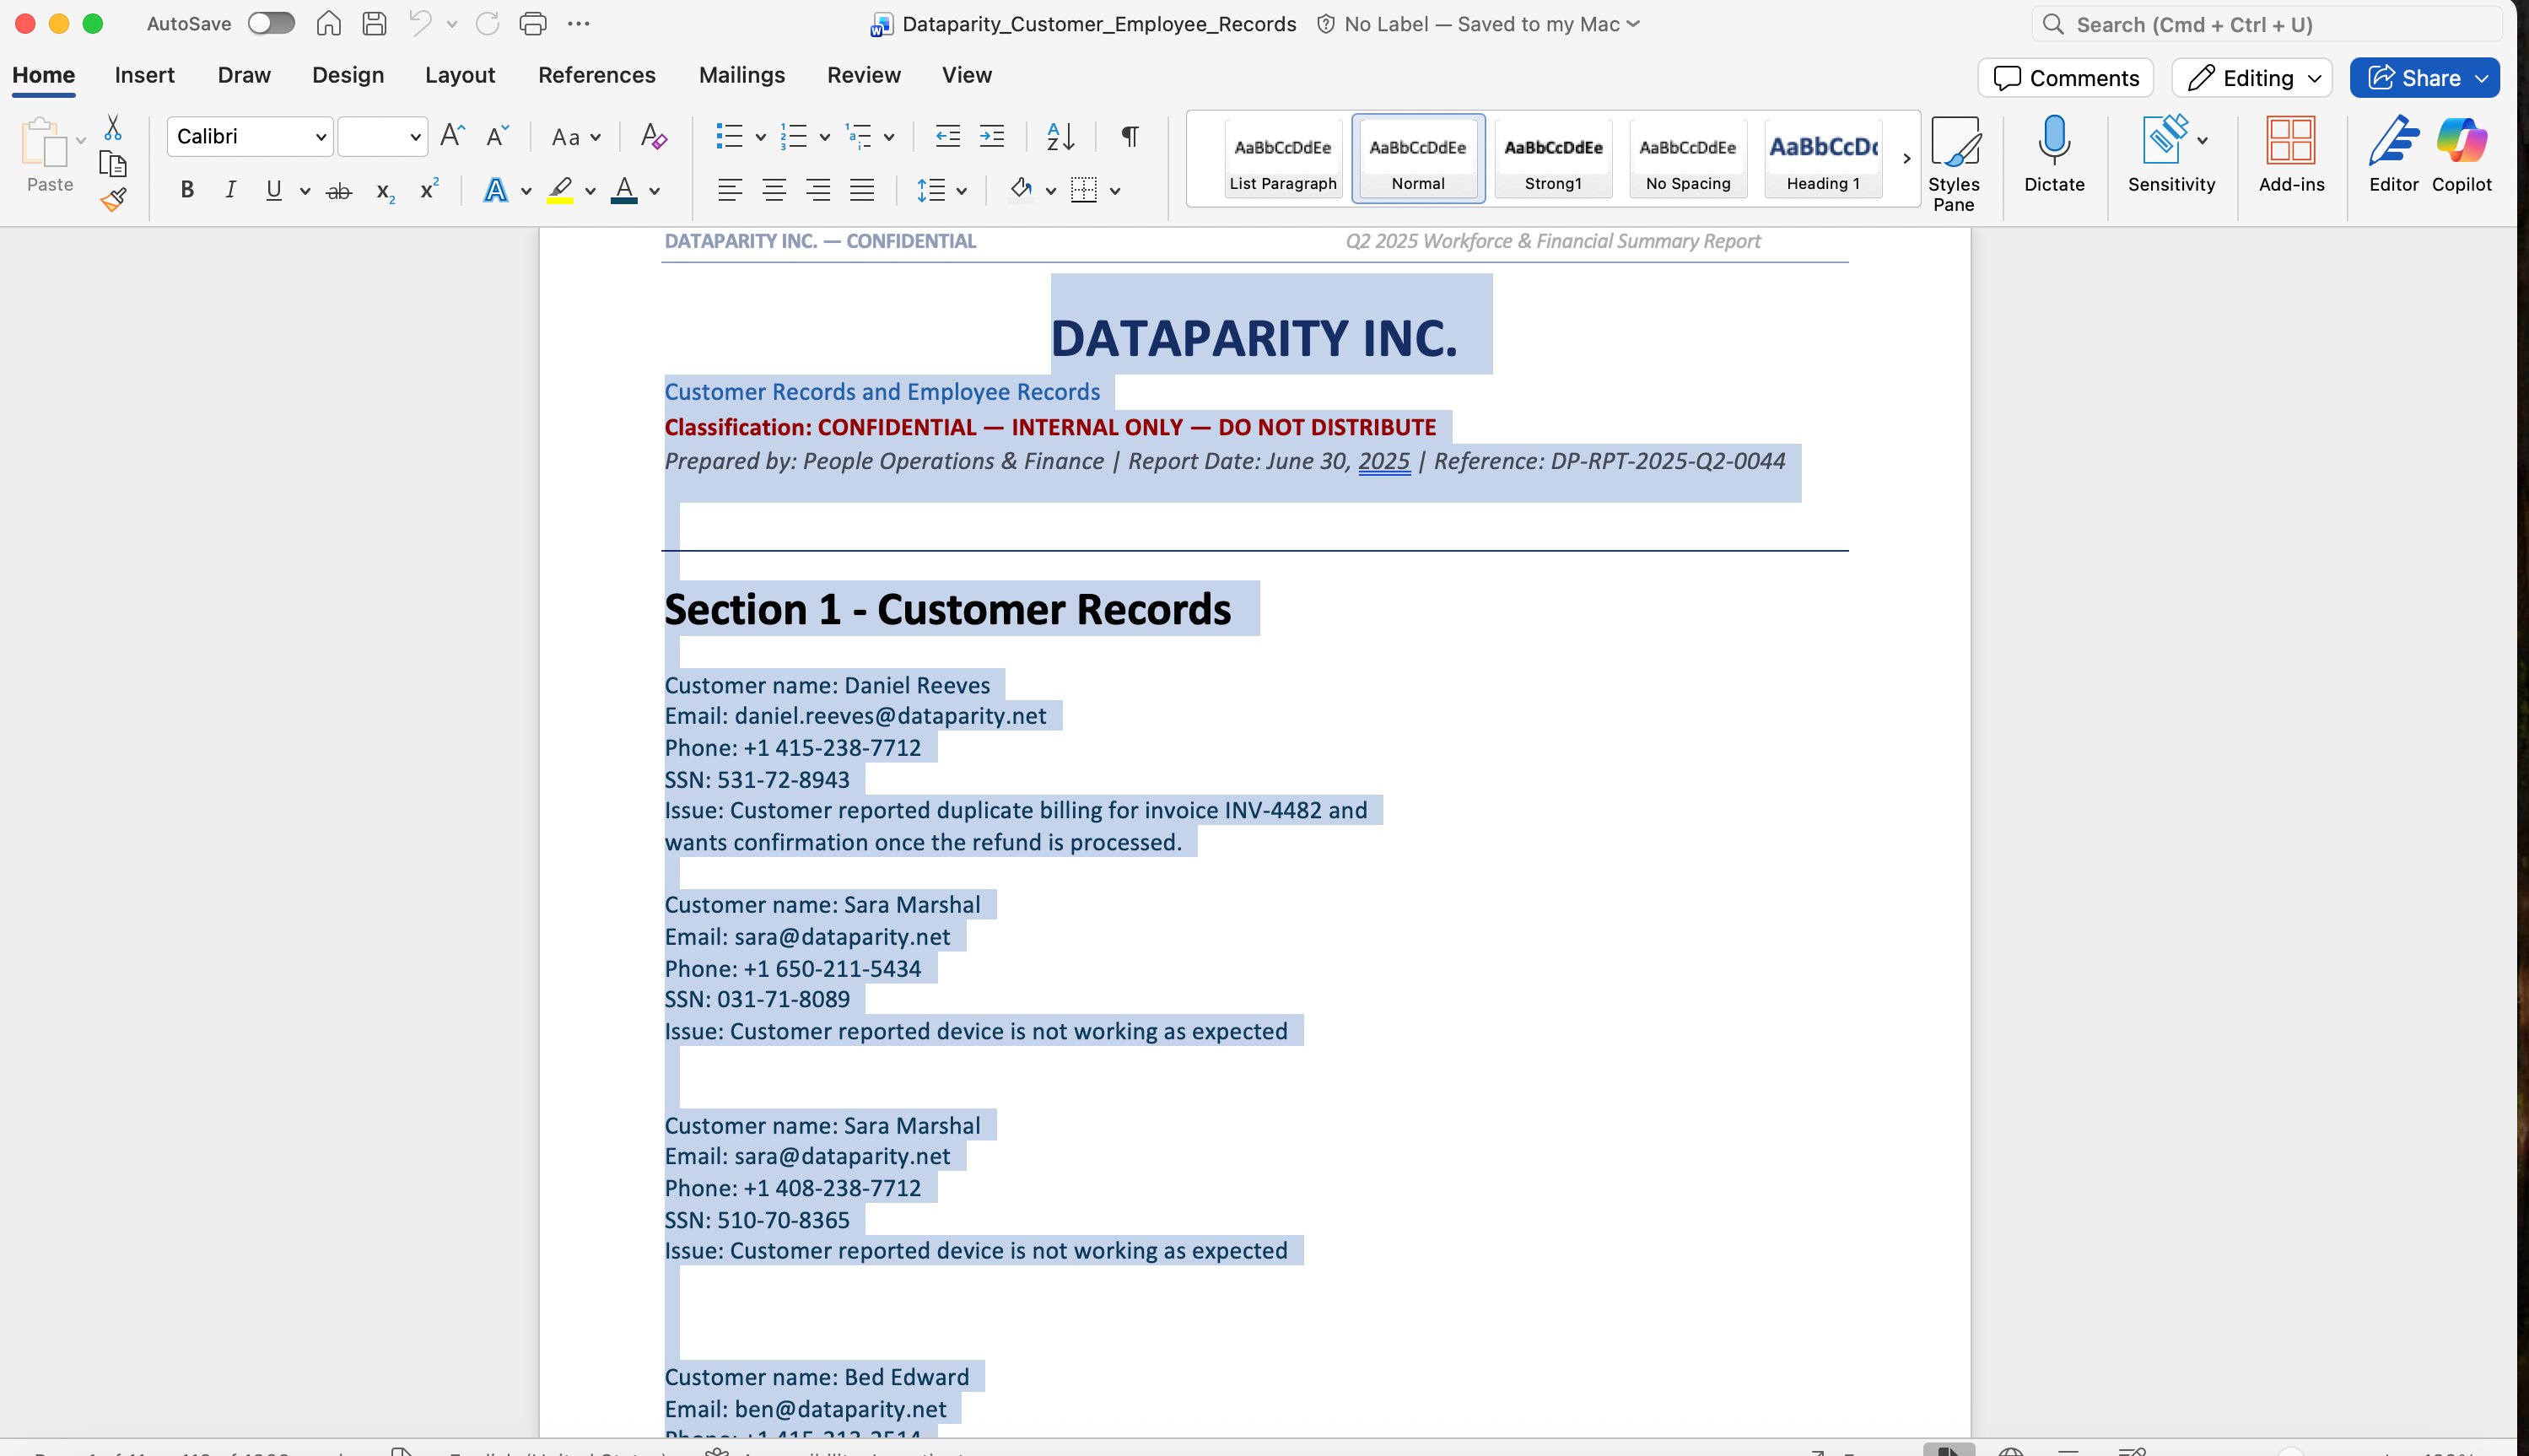This screenshot has height=1456, width=2529.
Task: Click the Home icon in title bar
Action: tap(329, 23)
